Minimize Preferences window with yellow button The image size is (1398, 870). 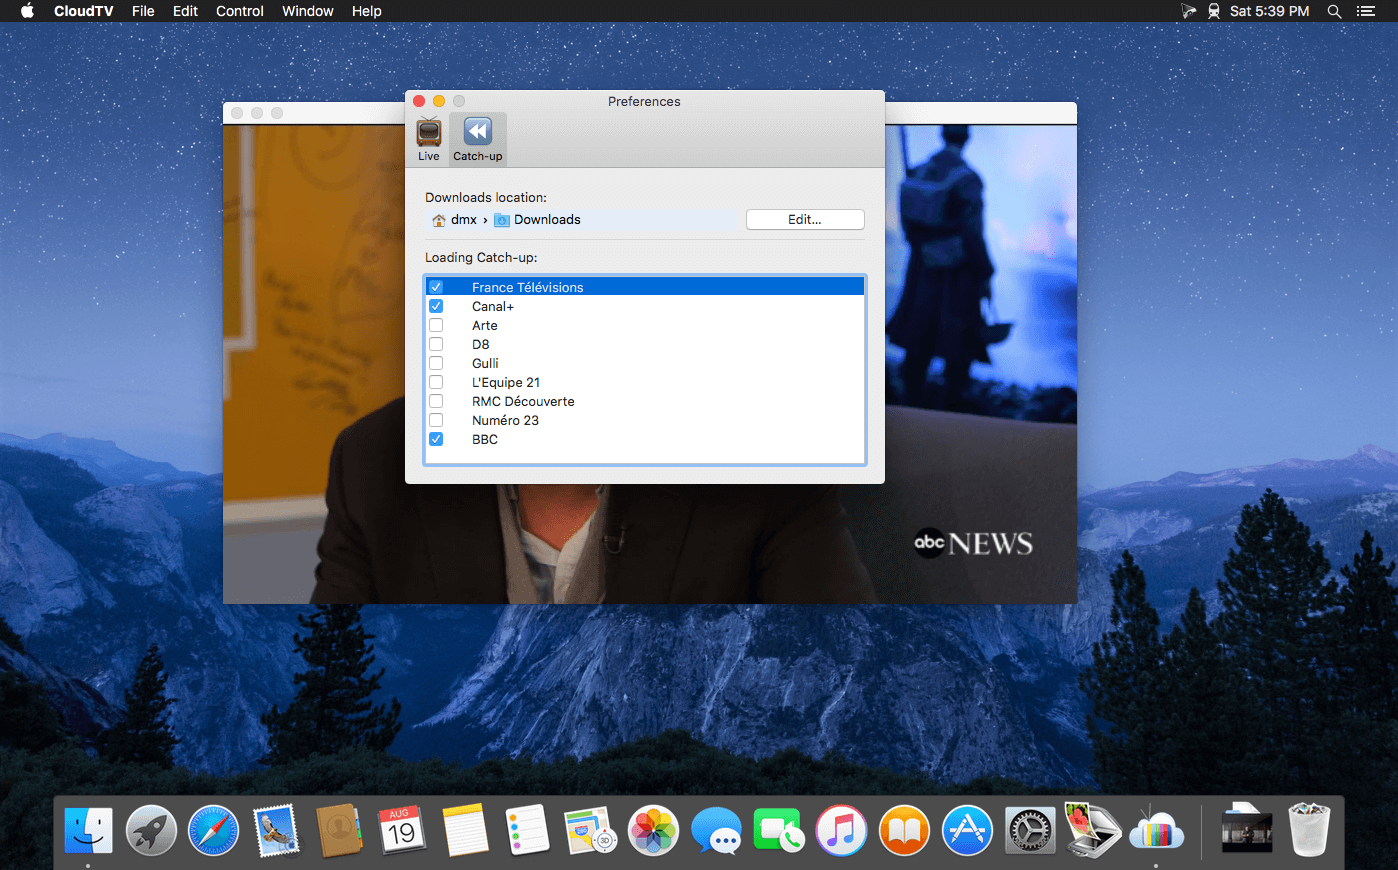(x=439, y=101)
